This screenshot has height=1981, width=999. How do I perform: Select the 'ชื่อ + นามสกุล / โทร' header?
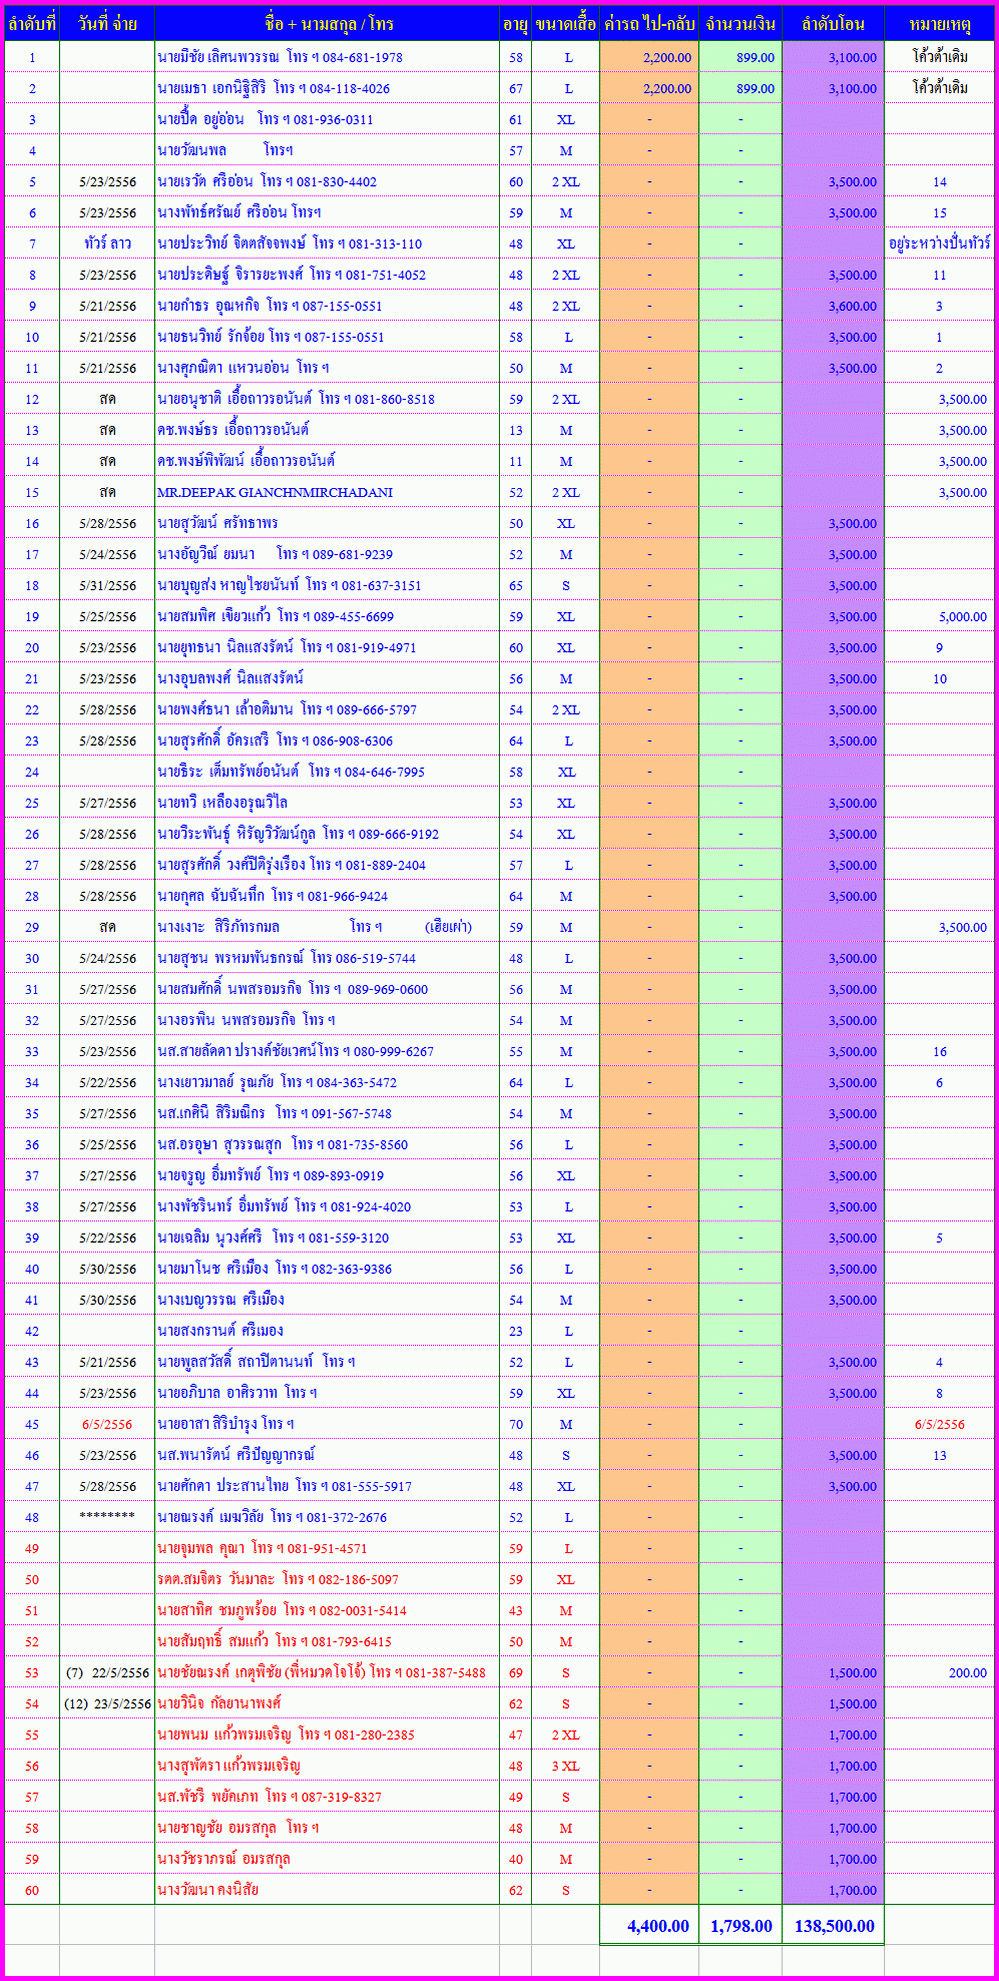[328, 24]
